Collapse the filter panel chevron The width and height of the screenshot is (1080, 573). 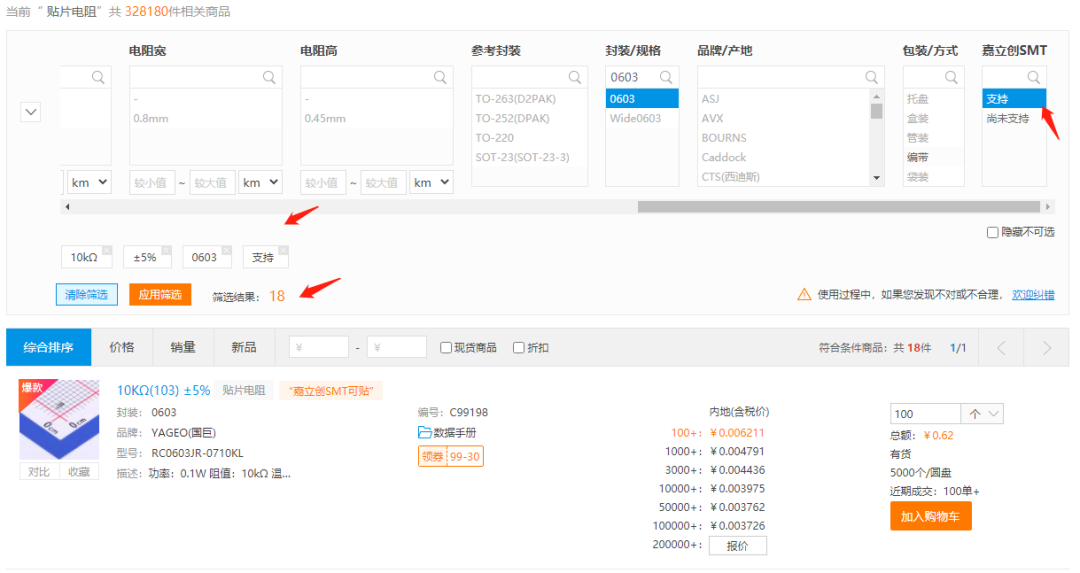[x=31, y=112]
